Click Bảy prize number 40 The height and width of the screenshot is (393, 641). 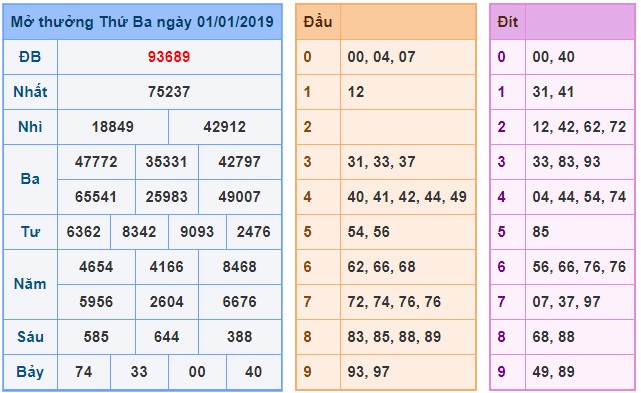[253, 372]
